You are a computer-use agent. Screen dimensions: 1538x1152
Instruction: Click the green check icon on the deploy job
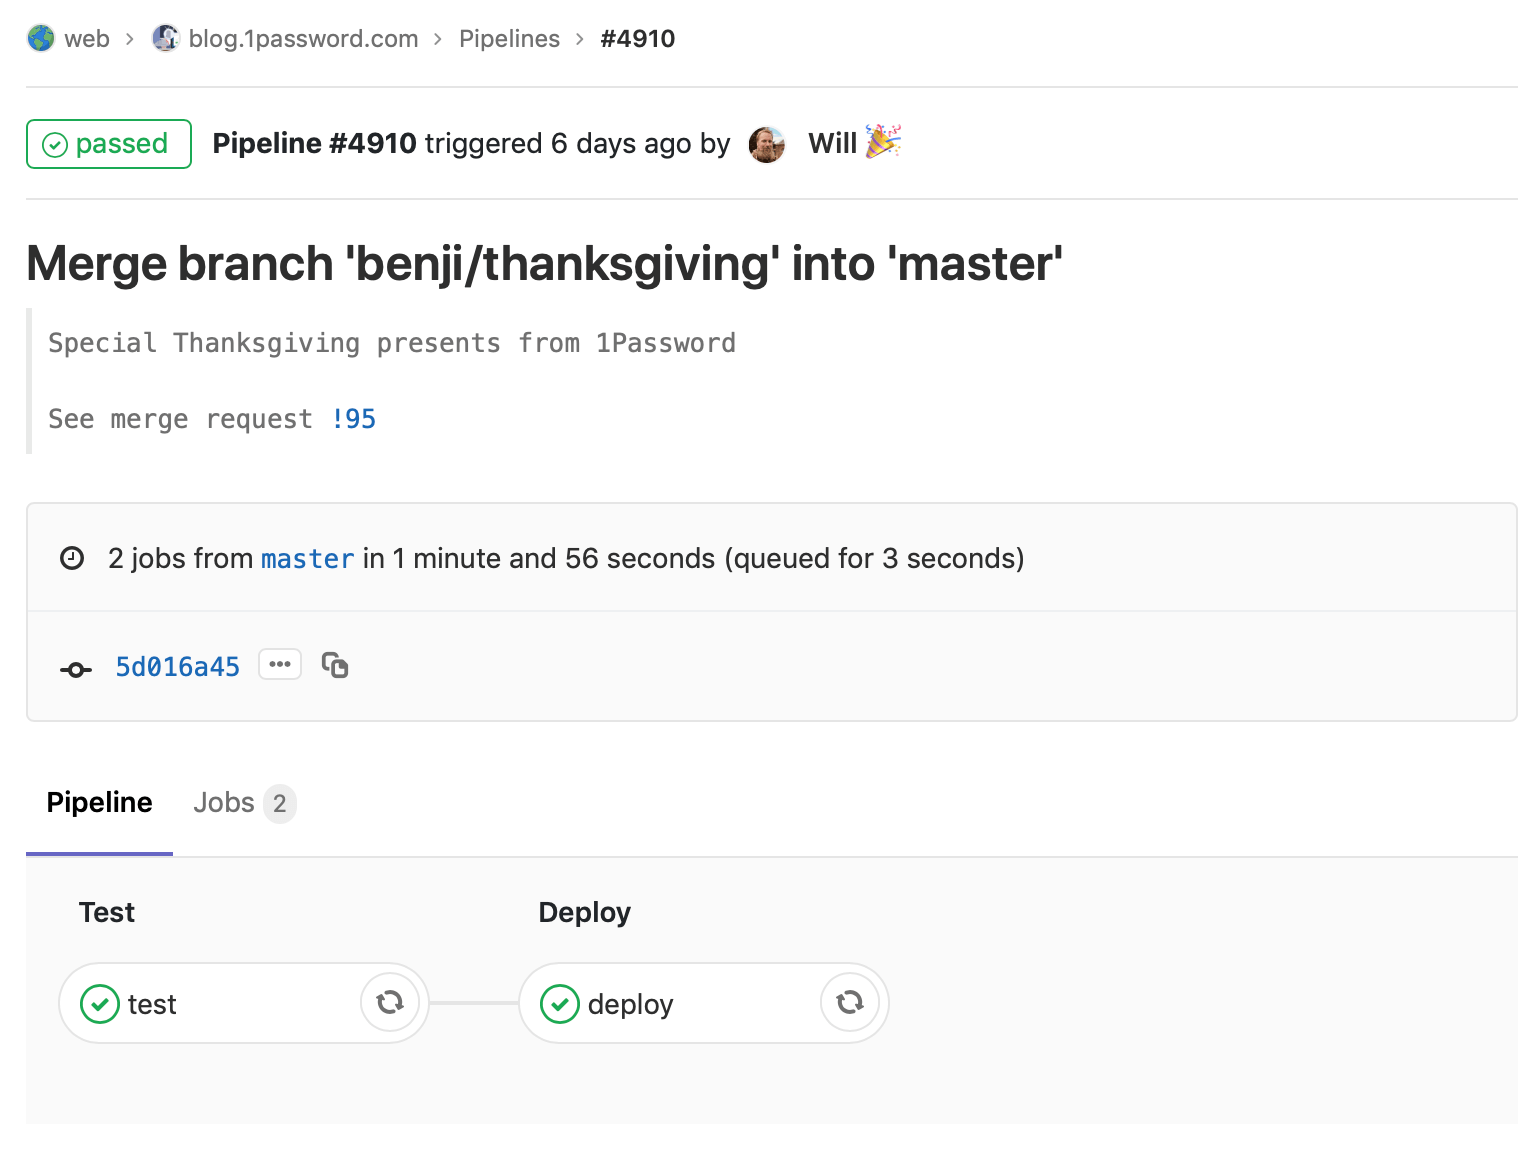(x=559, y=1003)
